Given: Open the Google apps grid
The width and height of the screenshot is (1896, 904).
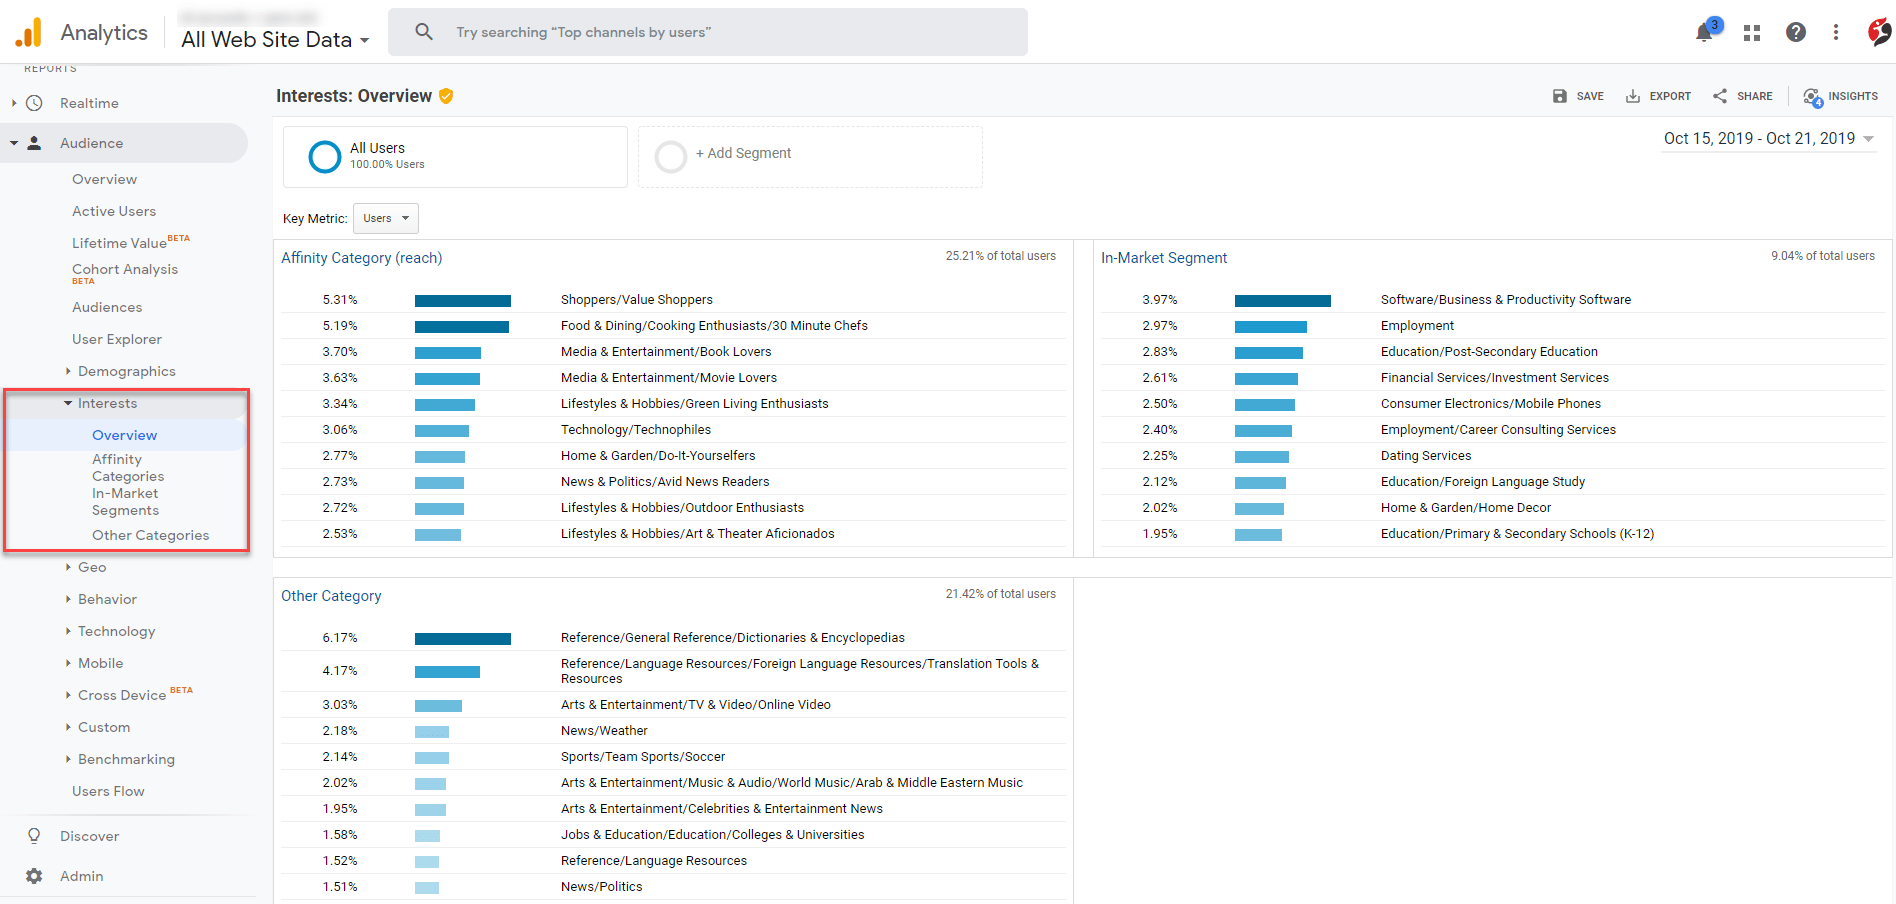Looking at the screenshot, I should (x=1751, y=32).
